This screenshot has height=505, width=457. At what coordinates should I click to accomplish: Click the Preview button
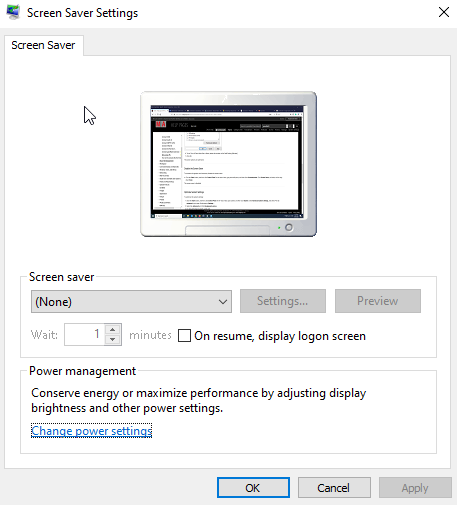(x=378, y=301)
